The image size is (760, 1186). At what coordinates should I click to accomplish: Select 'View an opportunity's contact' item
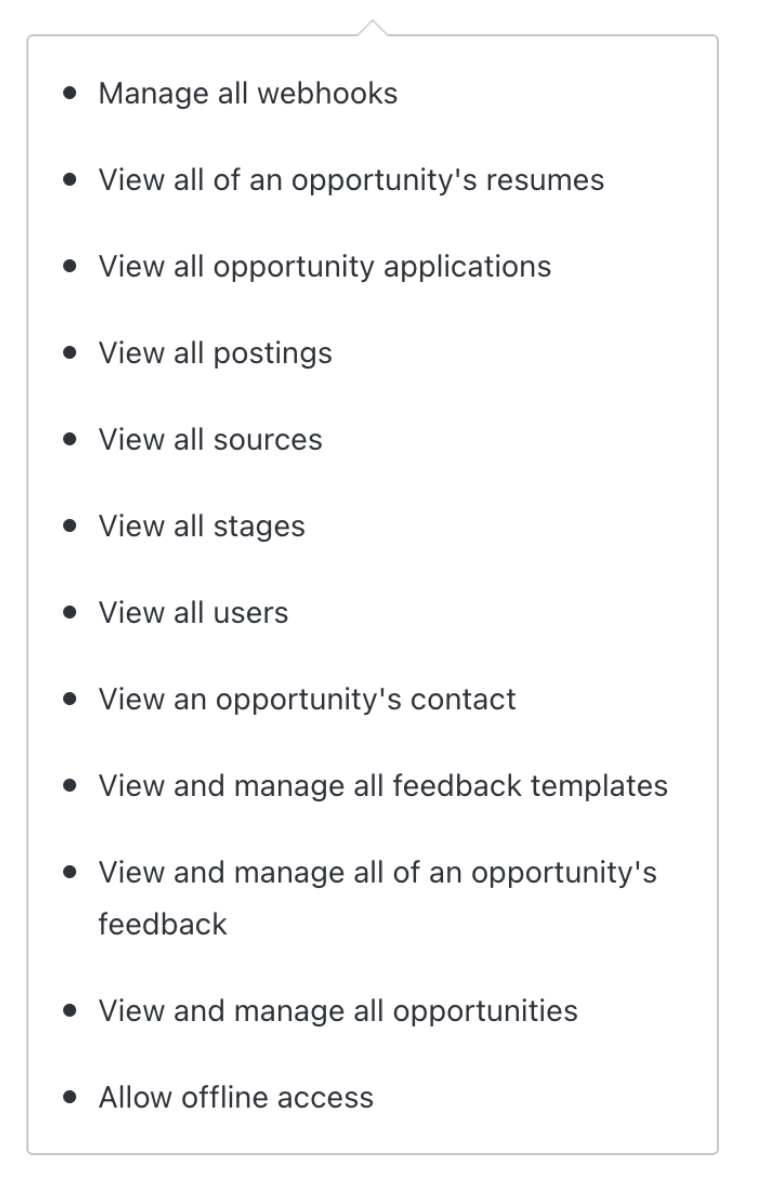(307, 699)
